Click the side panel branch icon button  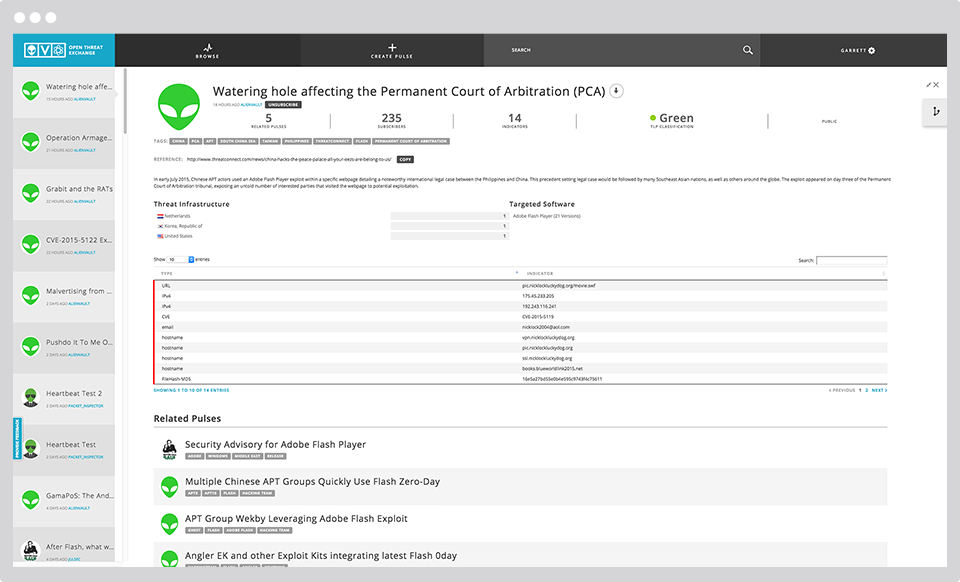pyautogui.click(x=936, y=112)
